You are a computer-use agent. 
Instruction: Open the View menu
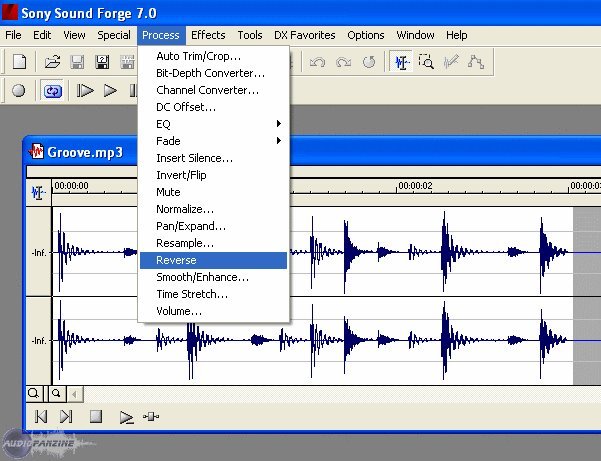tap(74, 35)
